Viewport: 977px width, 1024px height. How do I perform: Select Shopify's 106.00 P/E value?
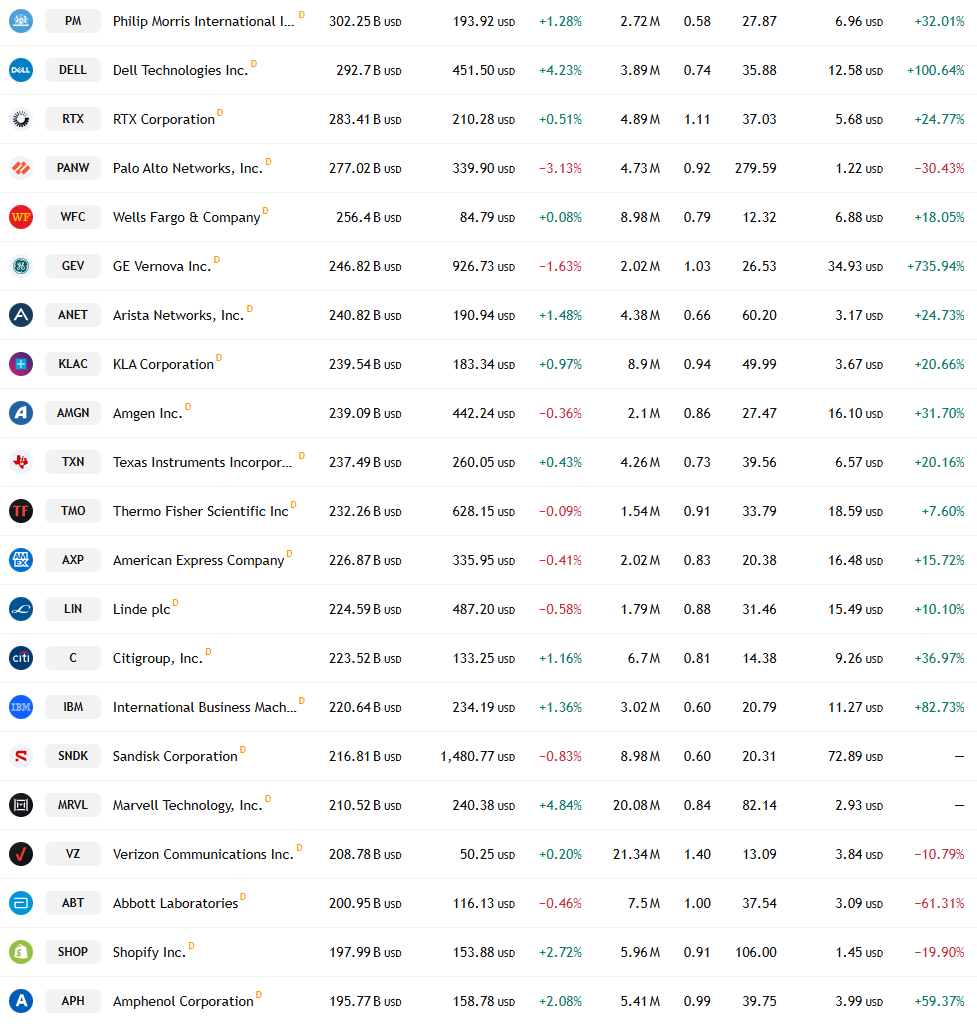[x=756, y=952]
